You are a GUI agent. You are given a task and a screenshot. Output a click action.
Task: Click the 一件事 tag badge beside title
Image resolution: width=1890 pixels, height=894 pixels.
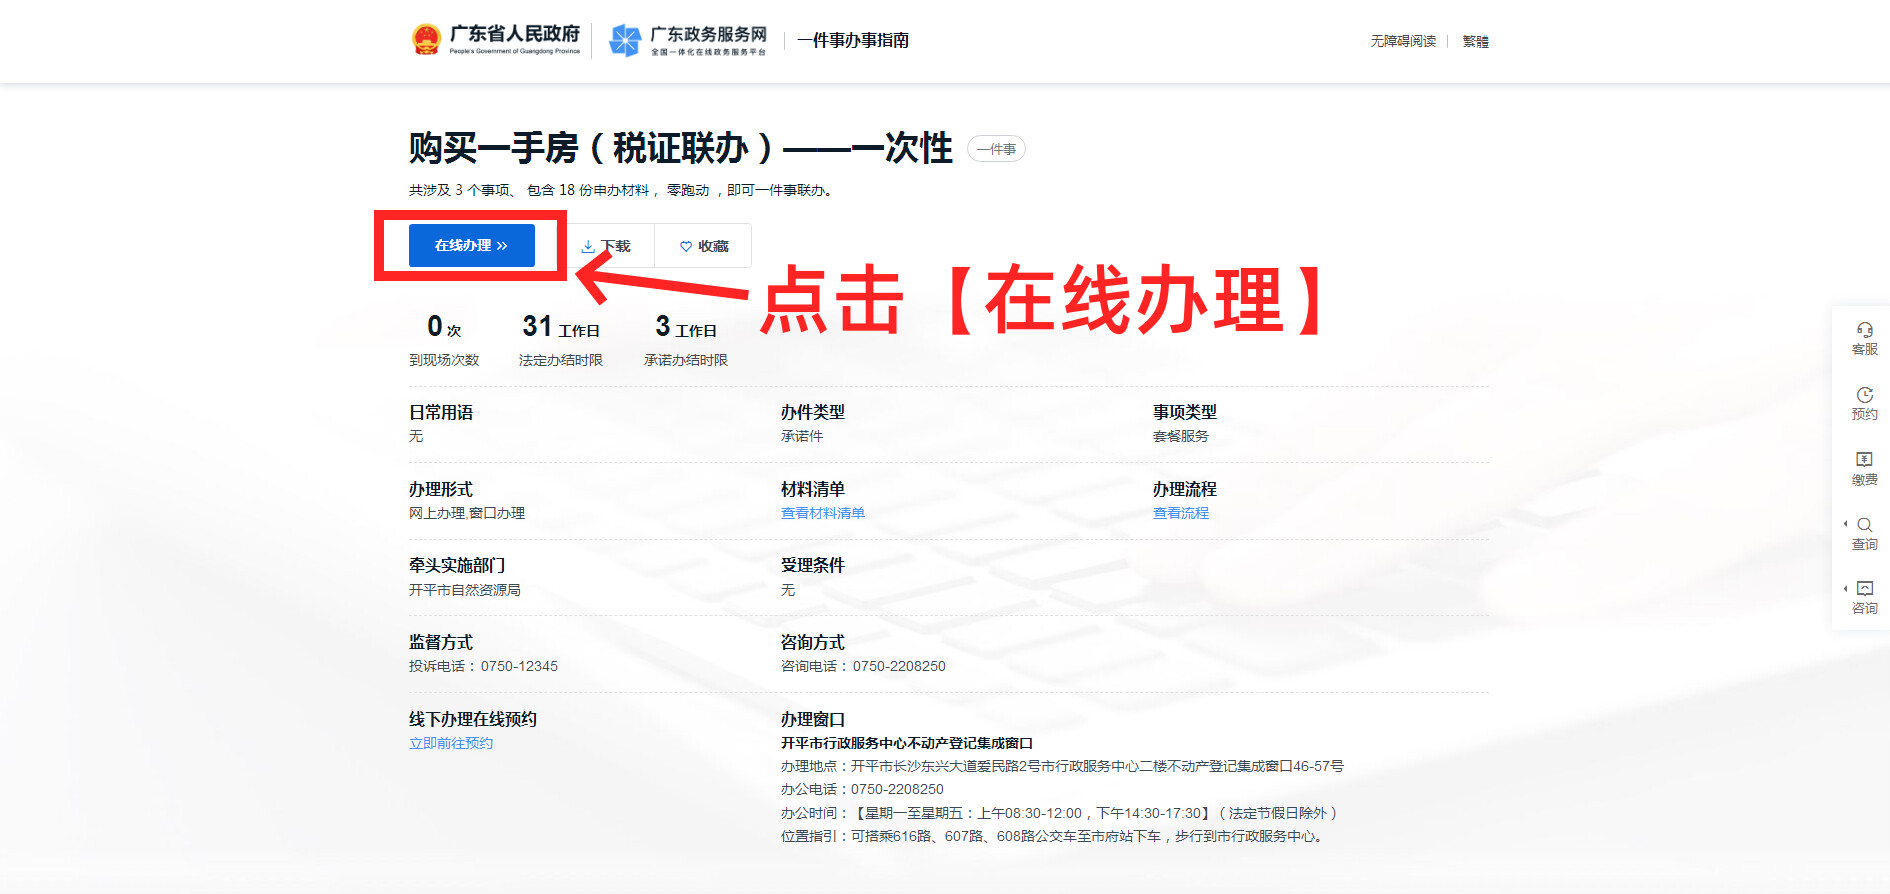coord(996,149)
